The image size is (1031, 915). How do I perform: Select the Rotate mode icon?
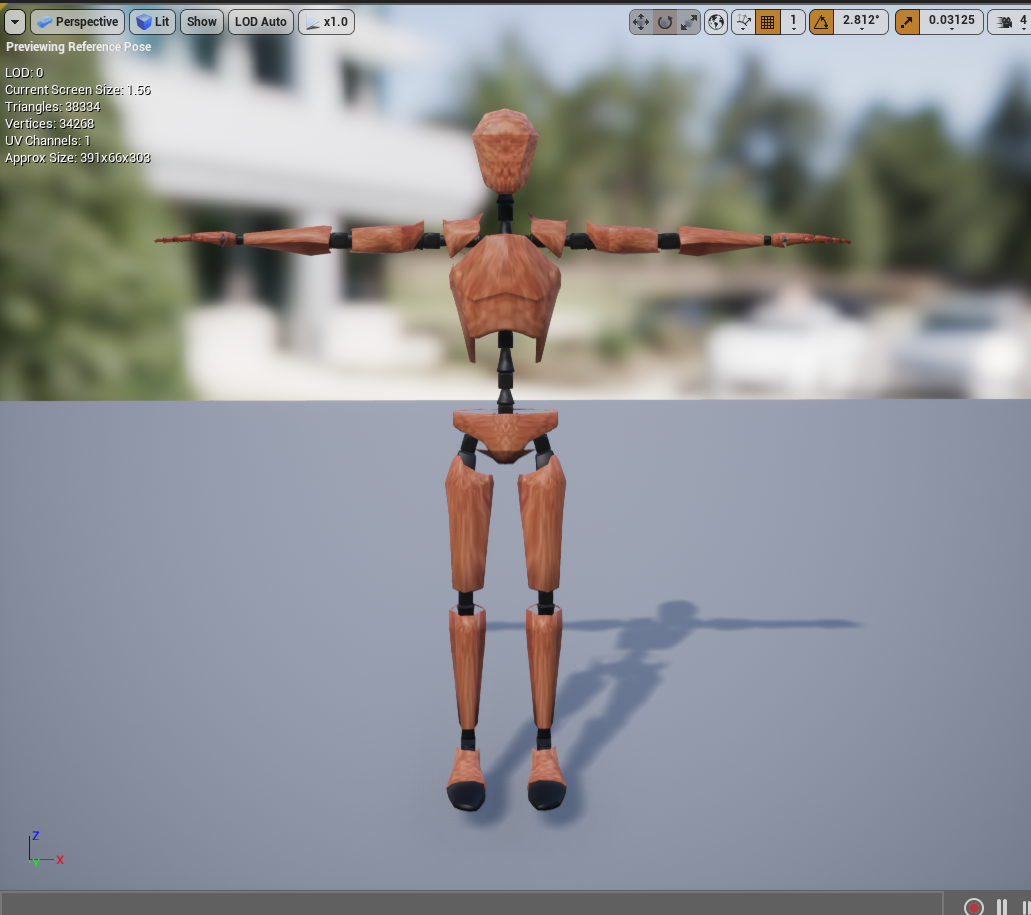pos(665,22)
